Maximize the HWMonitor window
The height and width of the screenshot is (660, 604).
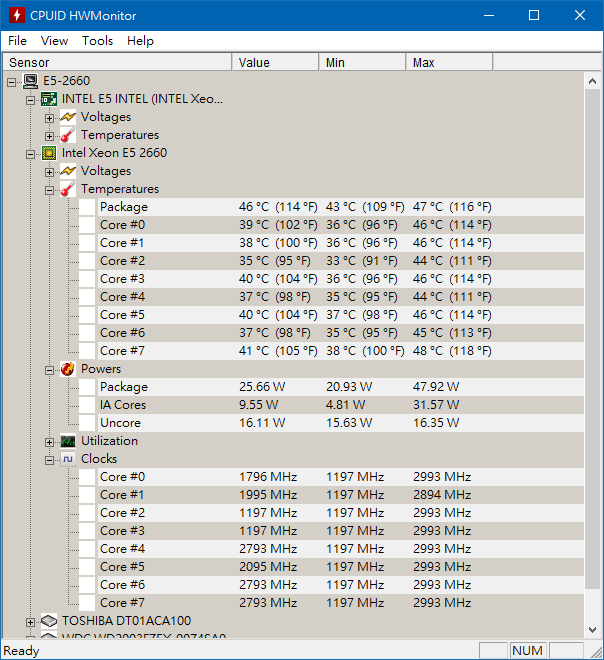click(534, 15)
